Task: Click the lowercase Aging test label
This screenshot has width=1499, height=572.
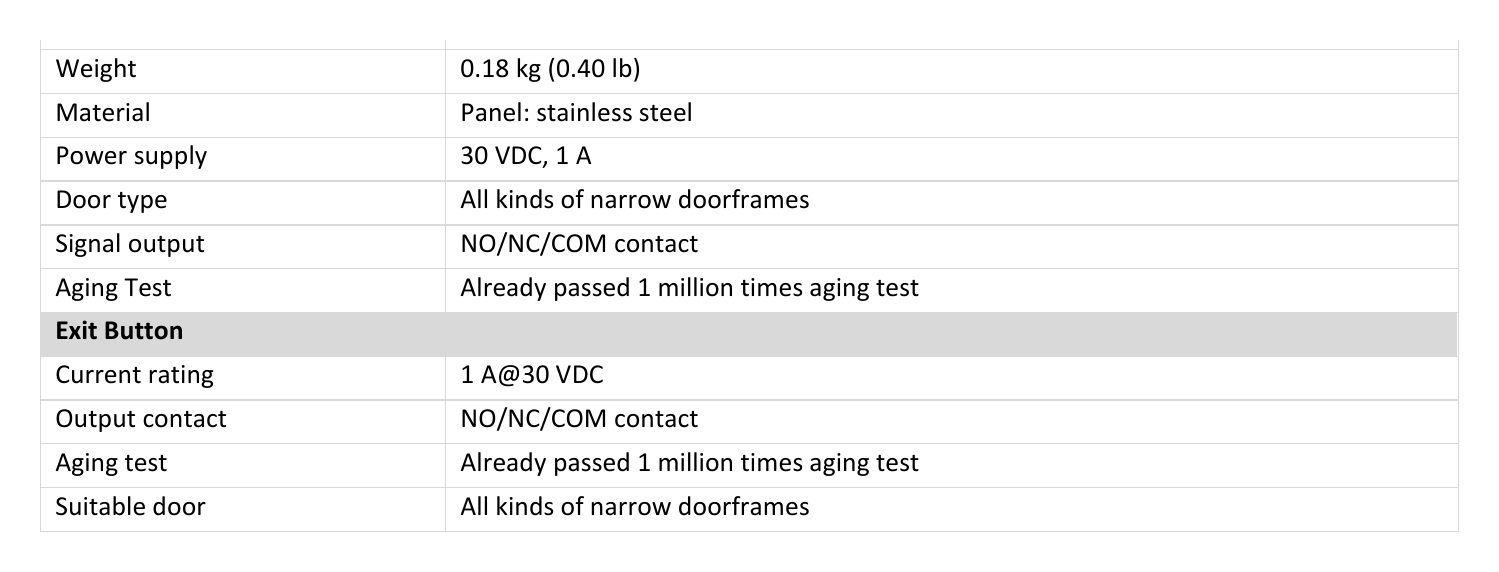Action: point(111,463)
